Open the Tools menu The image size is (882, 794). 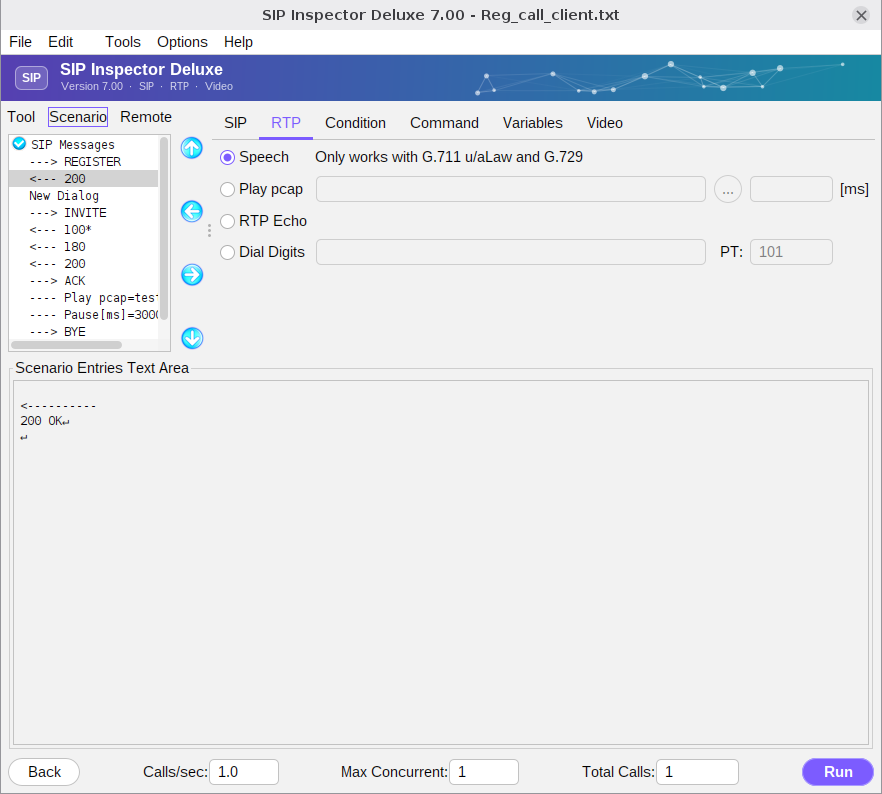(x=123, y=42)
